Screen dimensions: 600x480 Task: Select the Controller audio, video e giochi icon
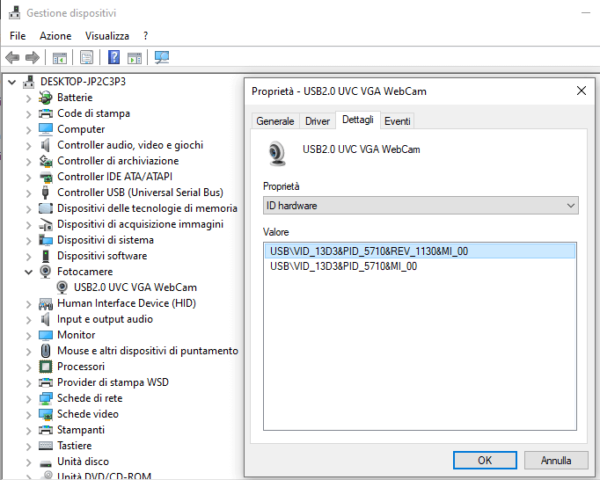click(46, 145)
